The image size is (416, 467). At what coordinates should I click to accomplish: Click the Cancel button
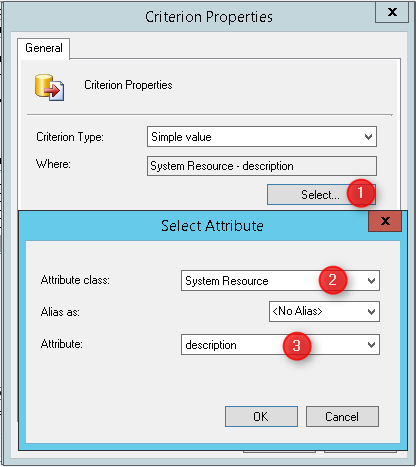[x=342, y=416]
